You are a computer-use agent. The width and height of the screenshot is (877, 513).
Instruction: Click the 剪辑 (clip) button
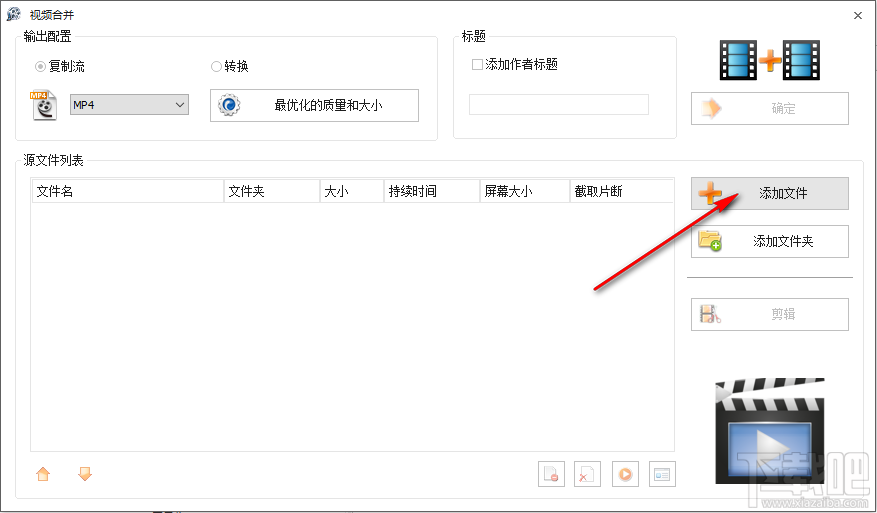(770, 314)
